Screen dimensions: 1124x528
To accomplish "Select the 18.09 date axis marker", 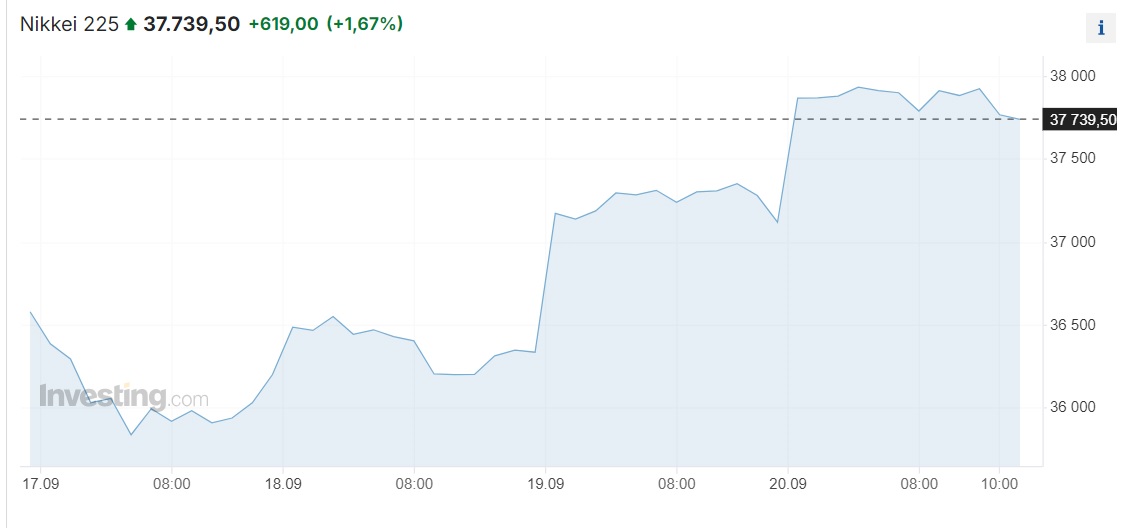I will [x=282, y=484].
